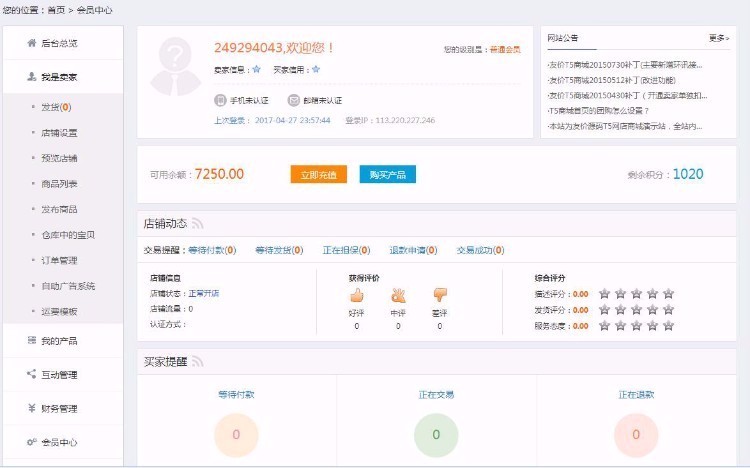Viewport: 750px width, 468px height.
Task: Click first star in 描述评分 row
Action: [x=605, y=293]
